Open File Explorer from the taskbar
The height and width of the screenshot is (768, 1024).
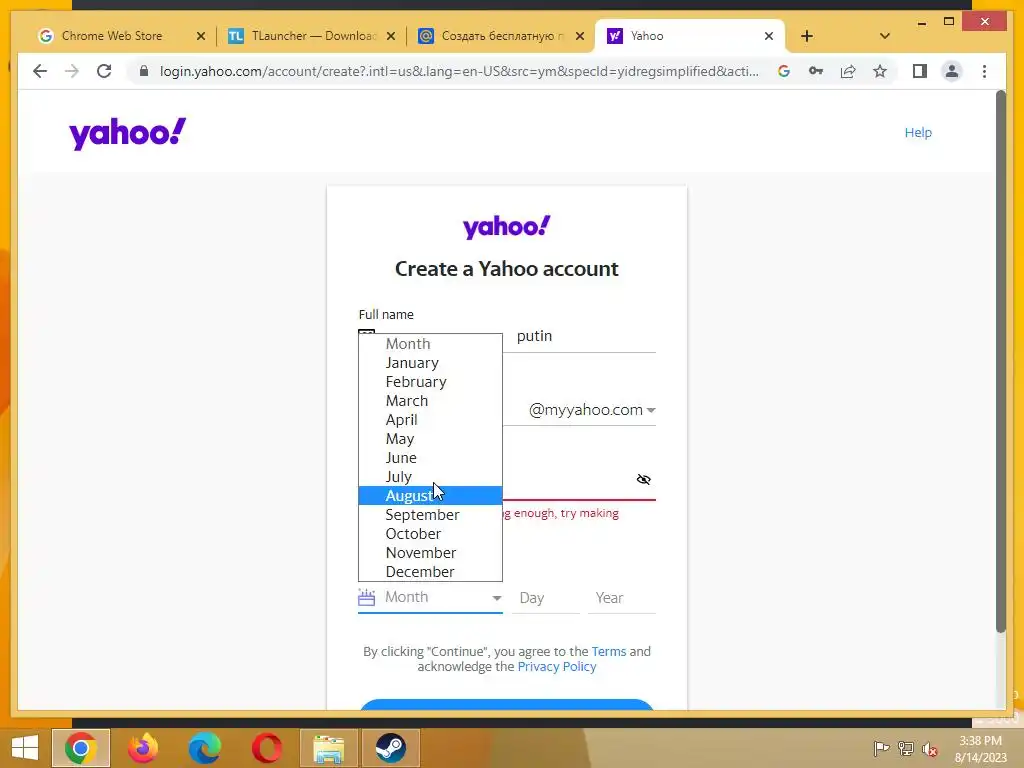328,748
